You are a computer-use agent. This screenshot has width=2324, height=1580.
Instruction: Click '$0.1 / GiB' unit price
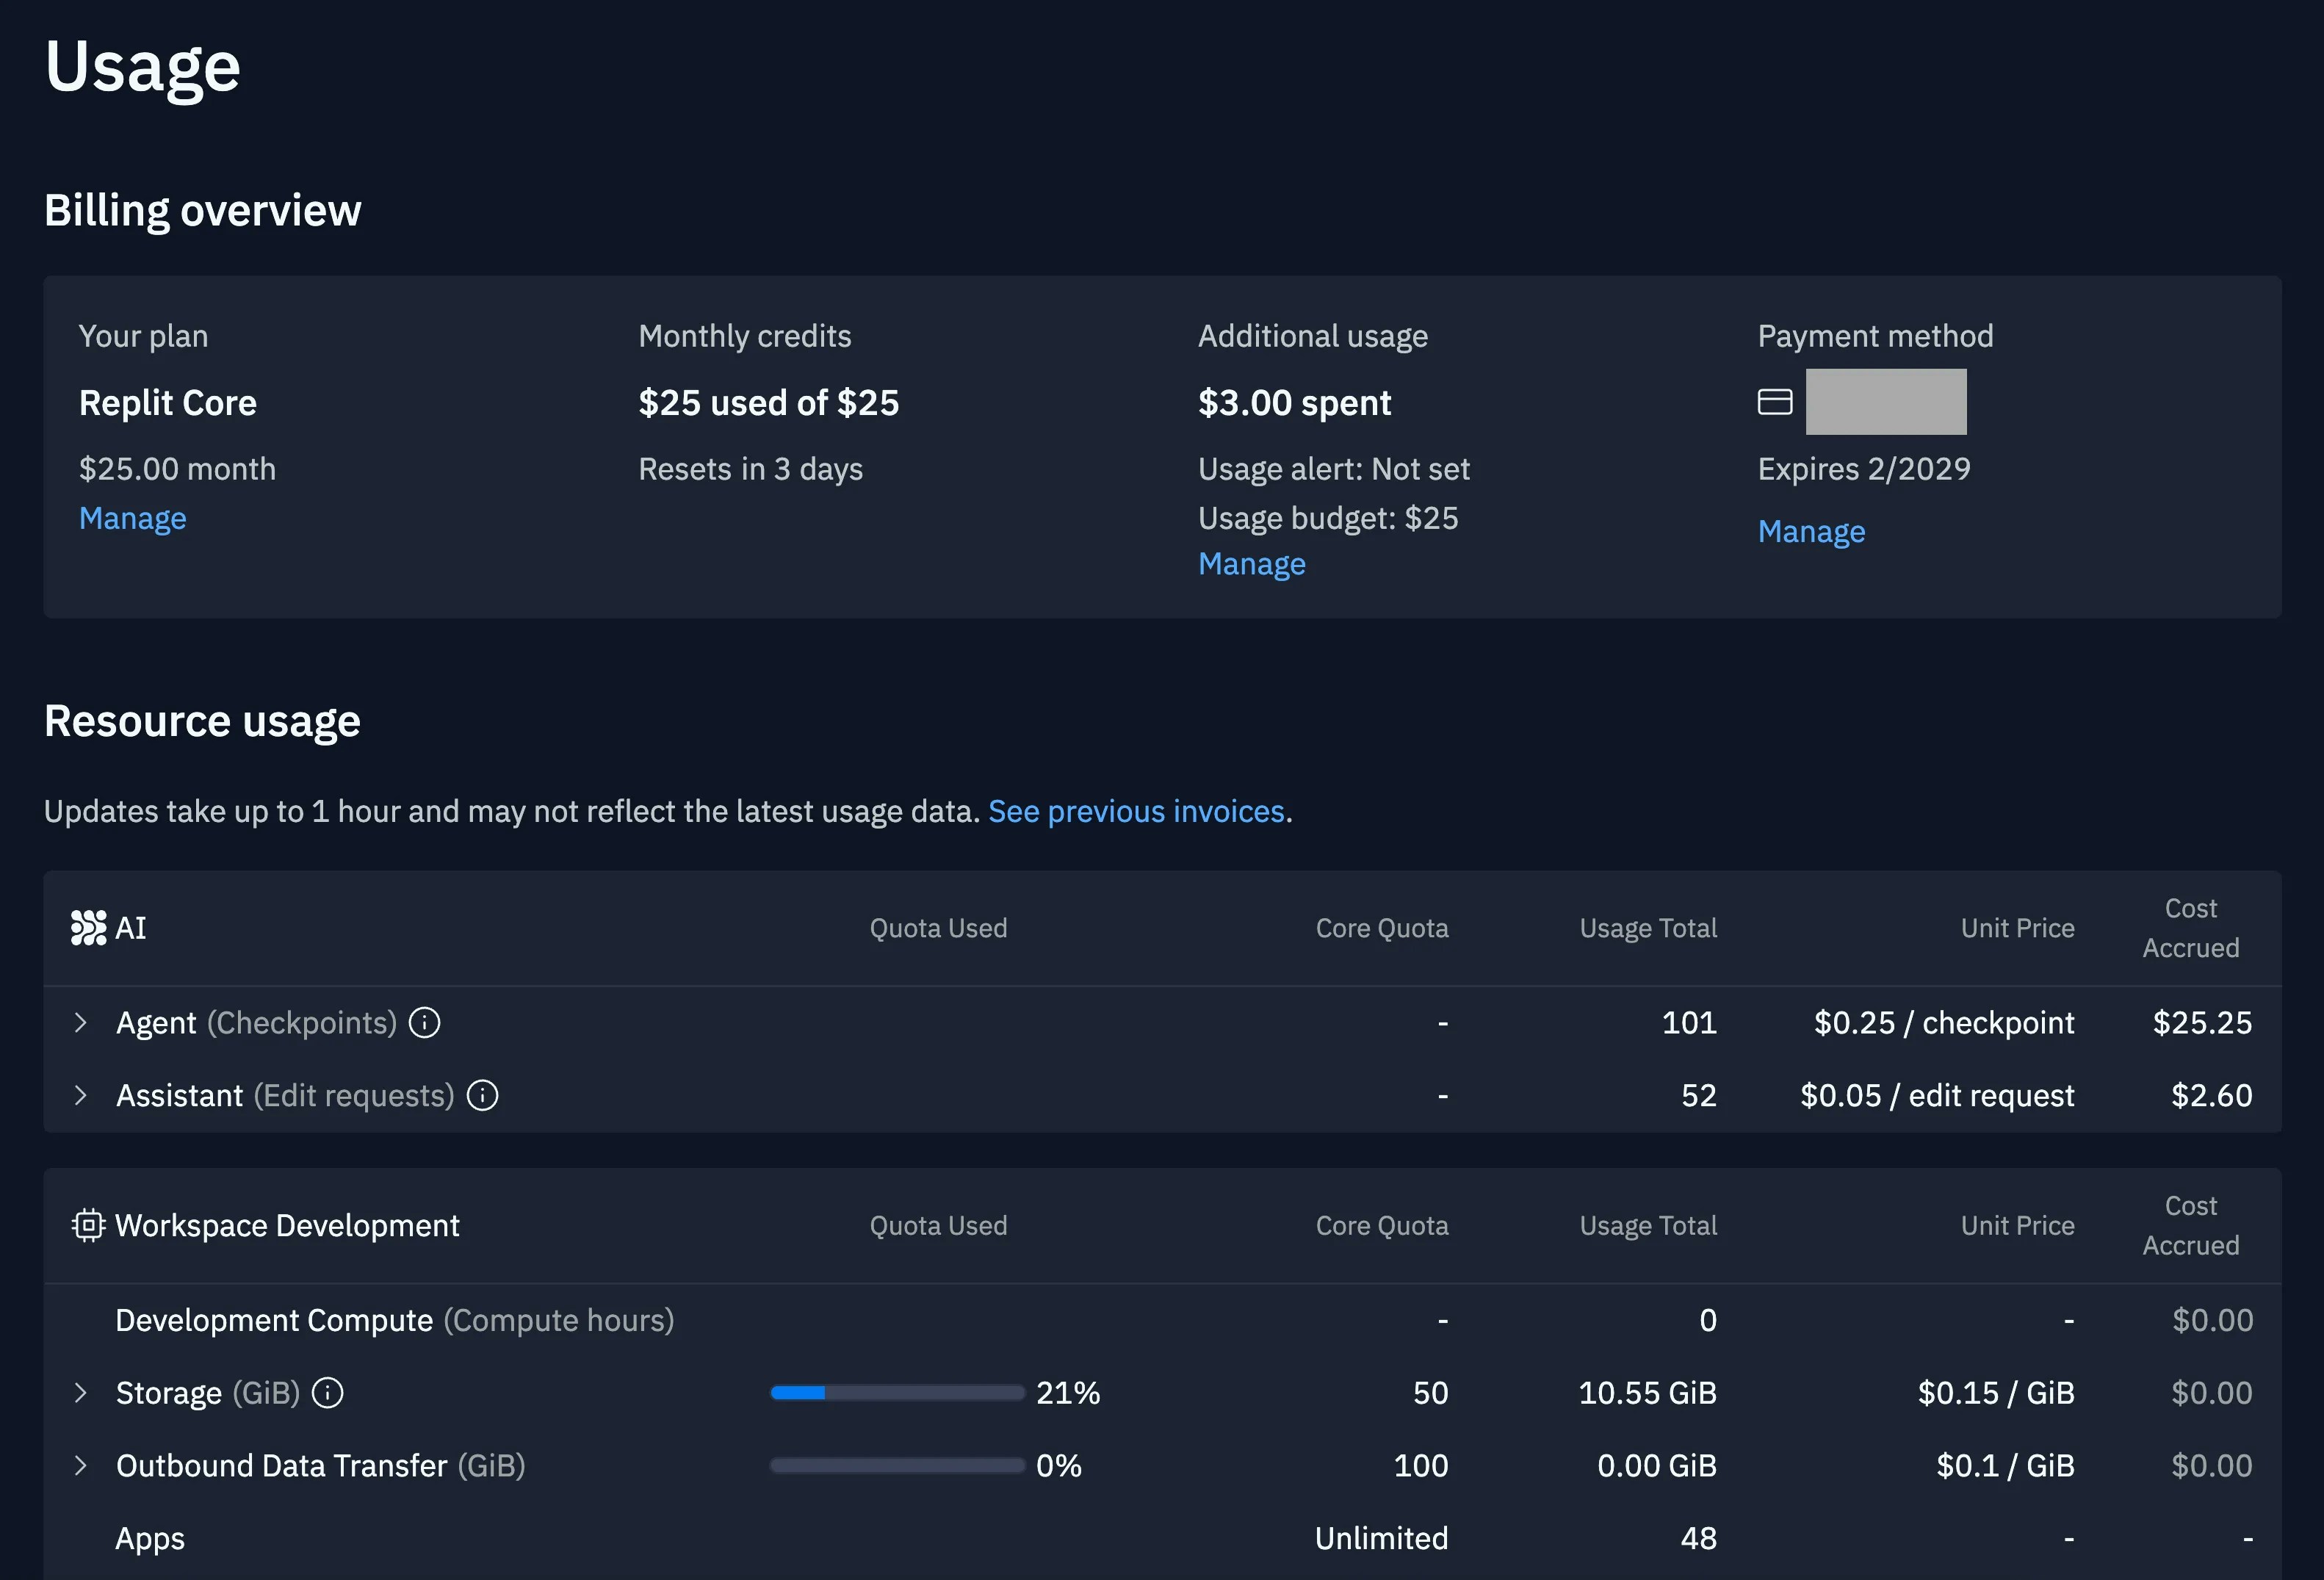2005,1465
